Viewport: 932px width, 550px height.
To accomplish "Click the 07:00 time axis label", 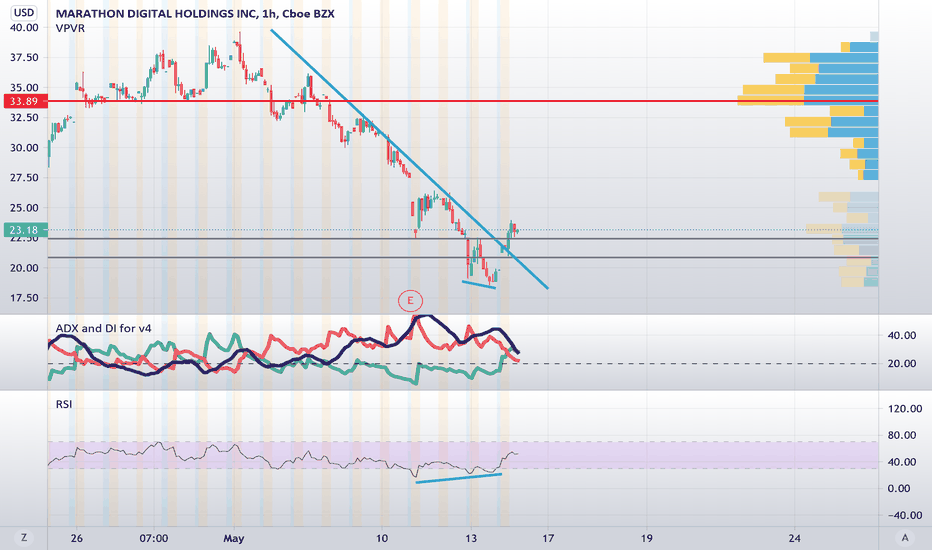I will [153, 539].
